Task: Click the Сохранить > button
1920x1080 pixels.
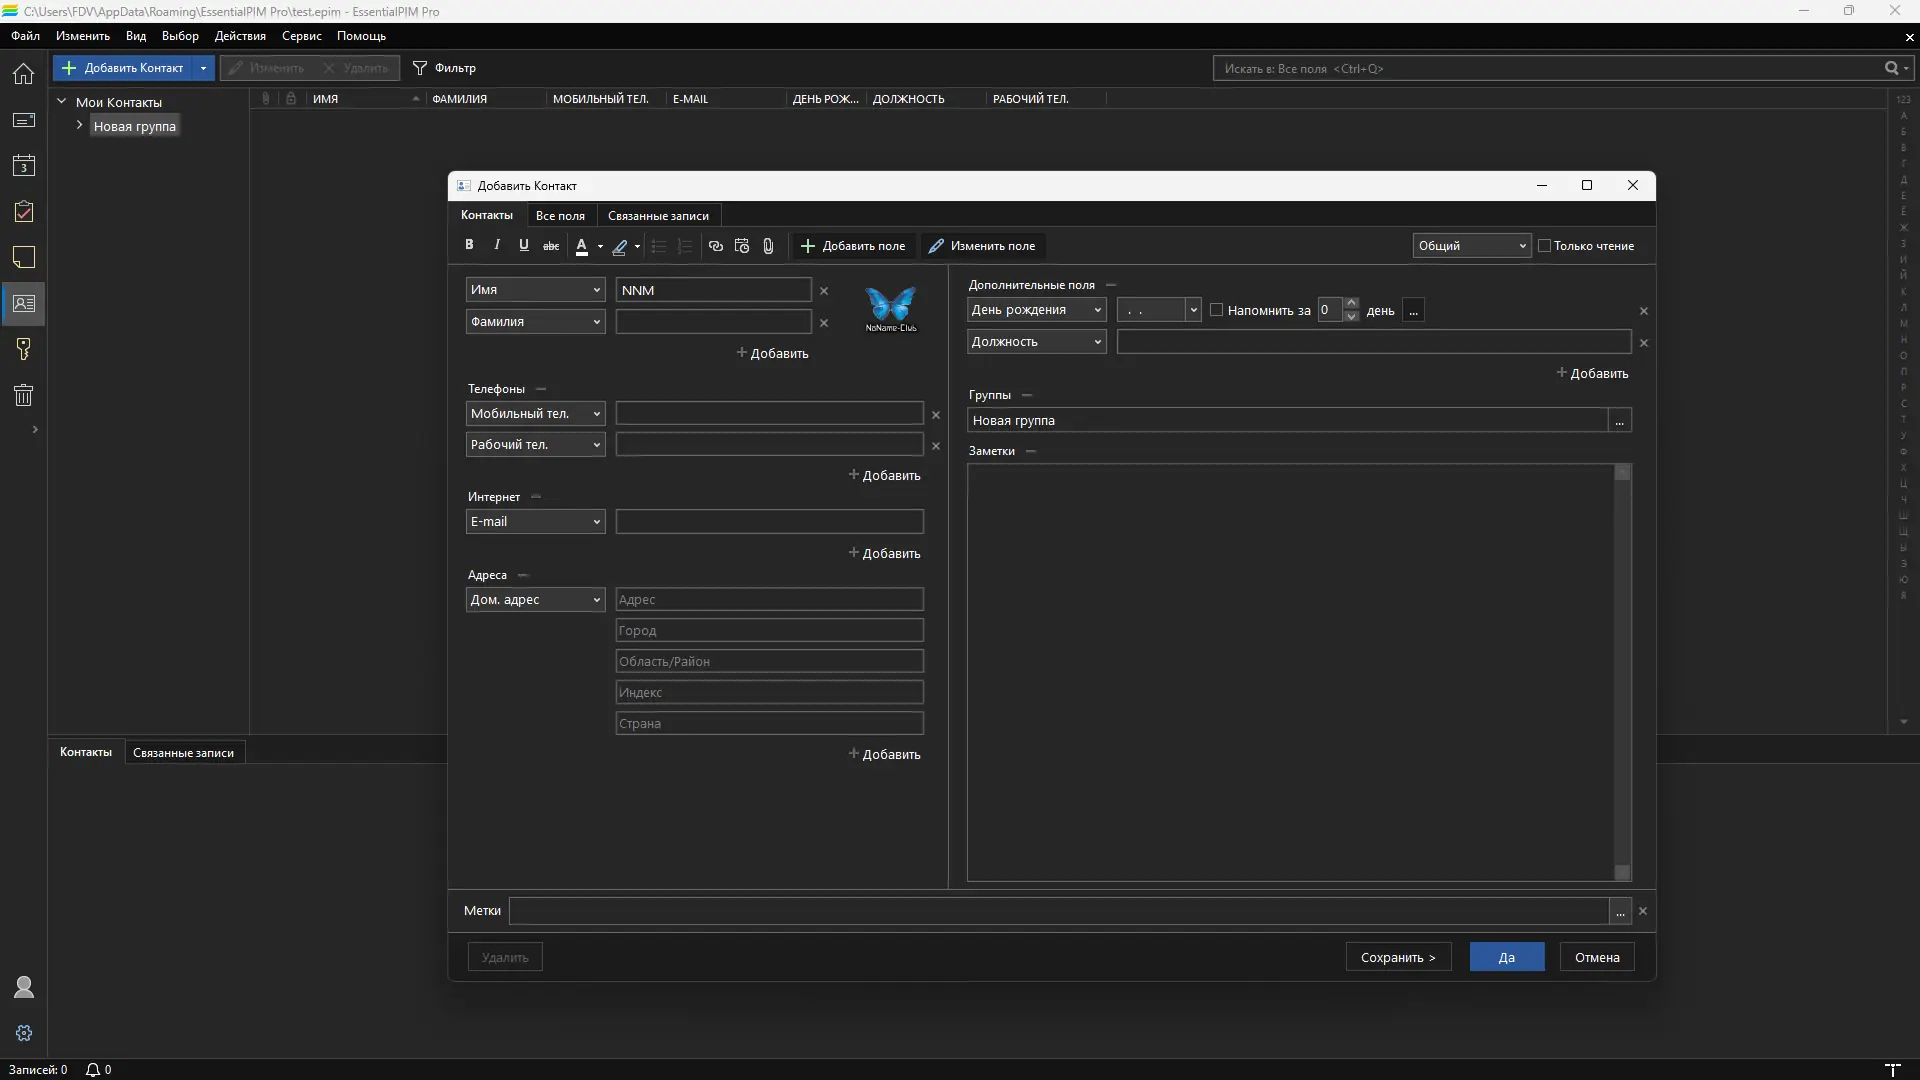Action: (x=1398, y=957)
